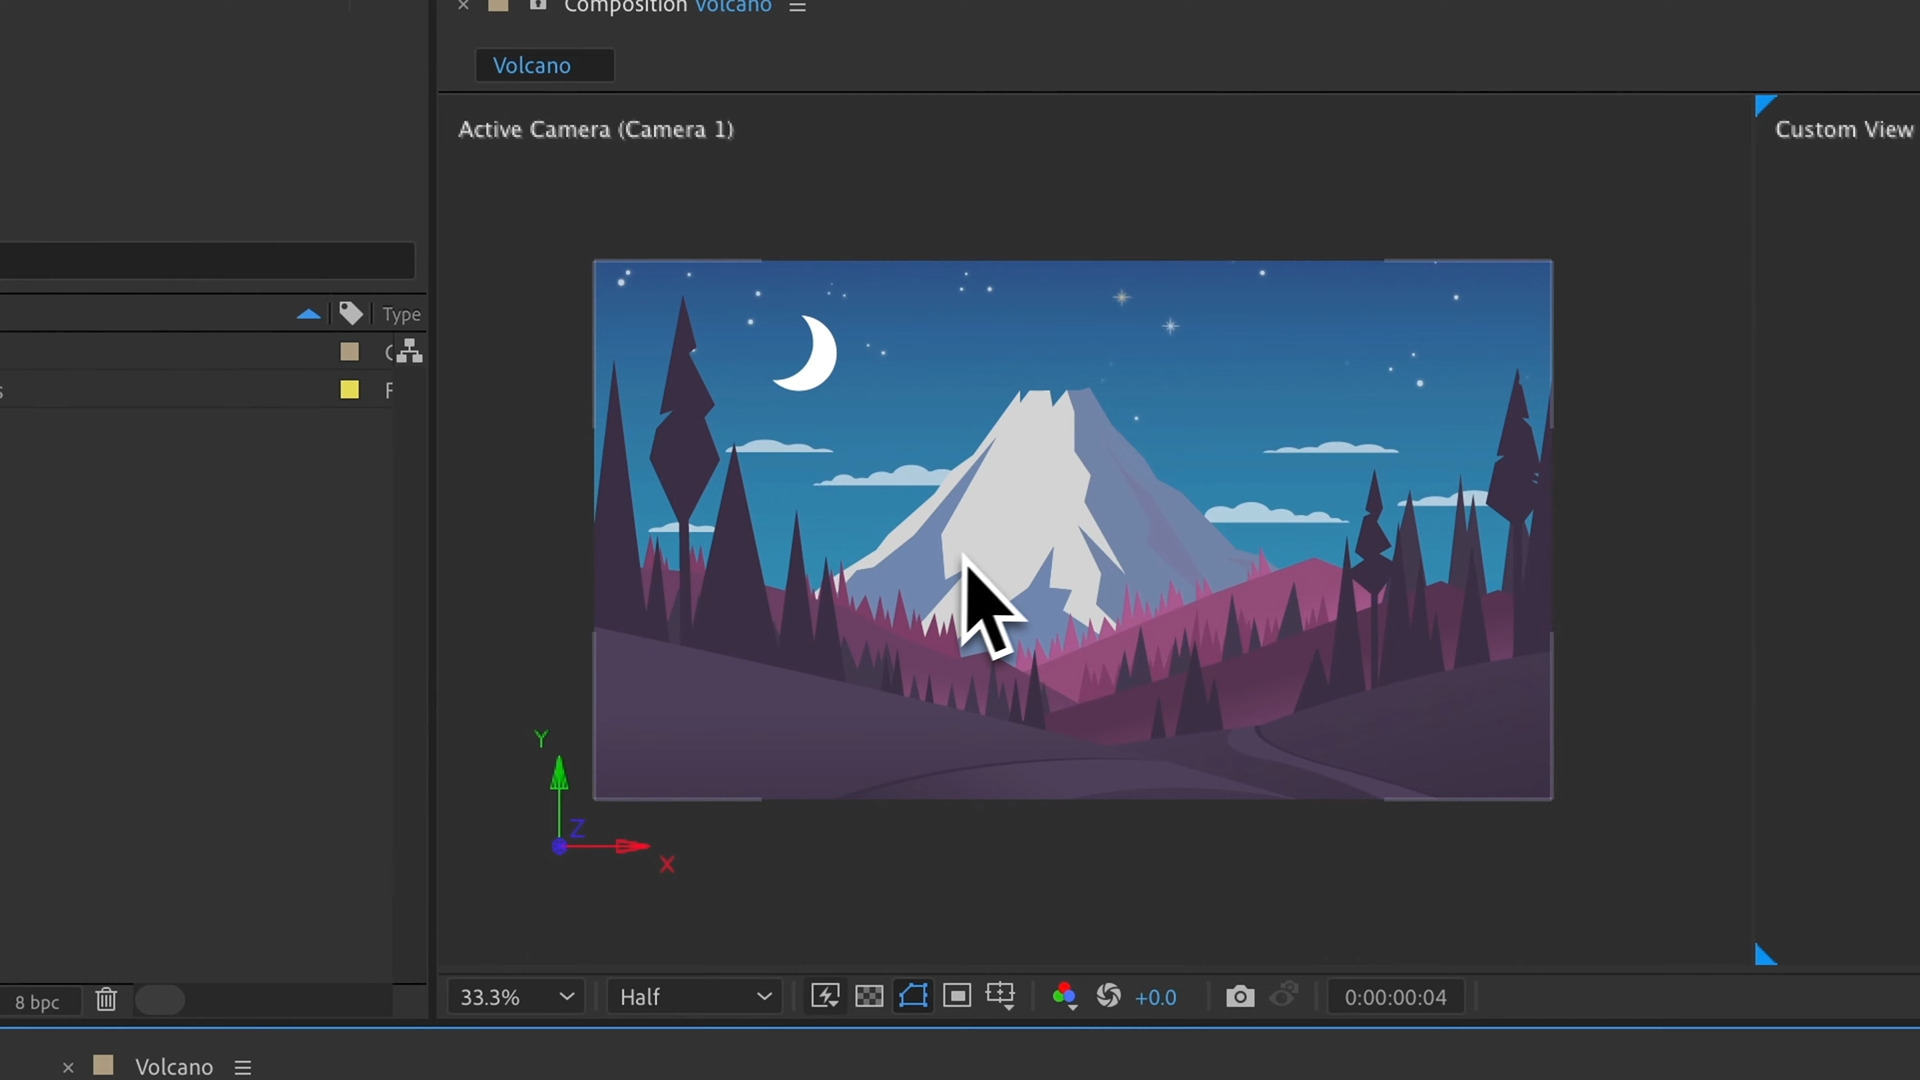
Task: Toggle the transparency grid
Action: coord(869,996)
